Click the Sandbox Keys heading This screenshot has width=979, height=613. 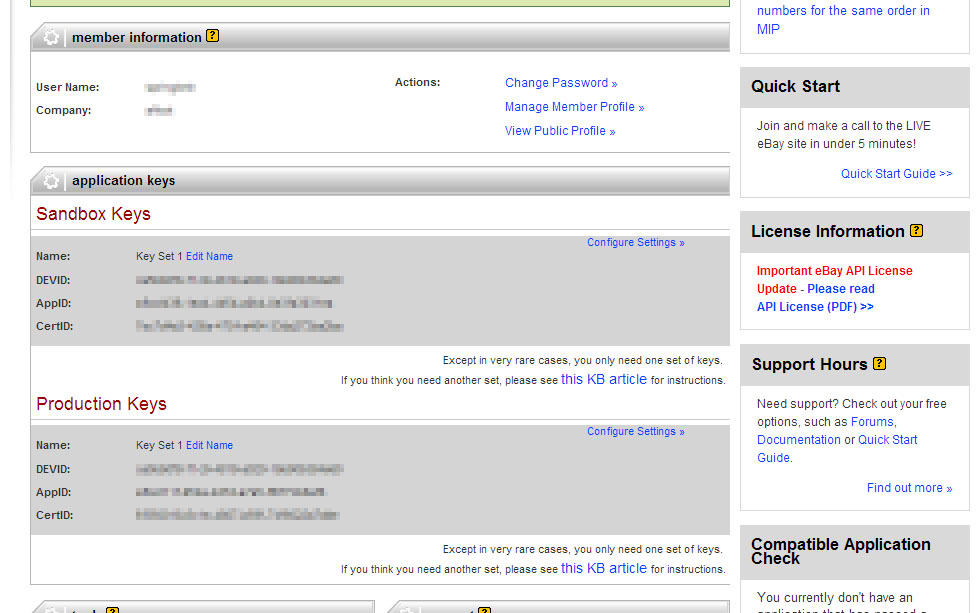click(x=93, y=213)
